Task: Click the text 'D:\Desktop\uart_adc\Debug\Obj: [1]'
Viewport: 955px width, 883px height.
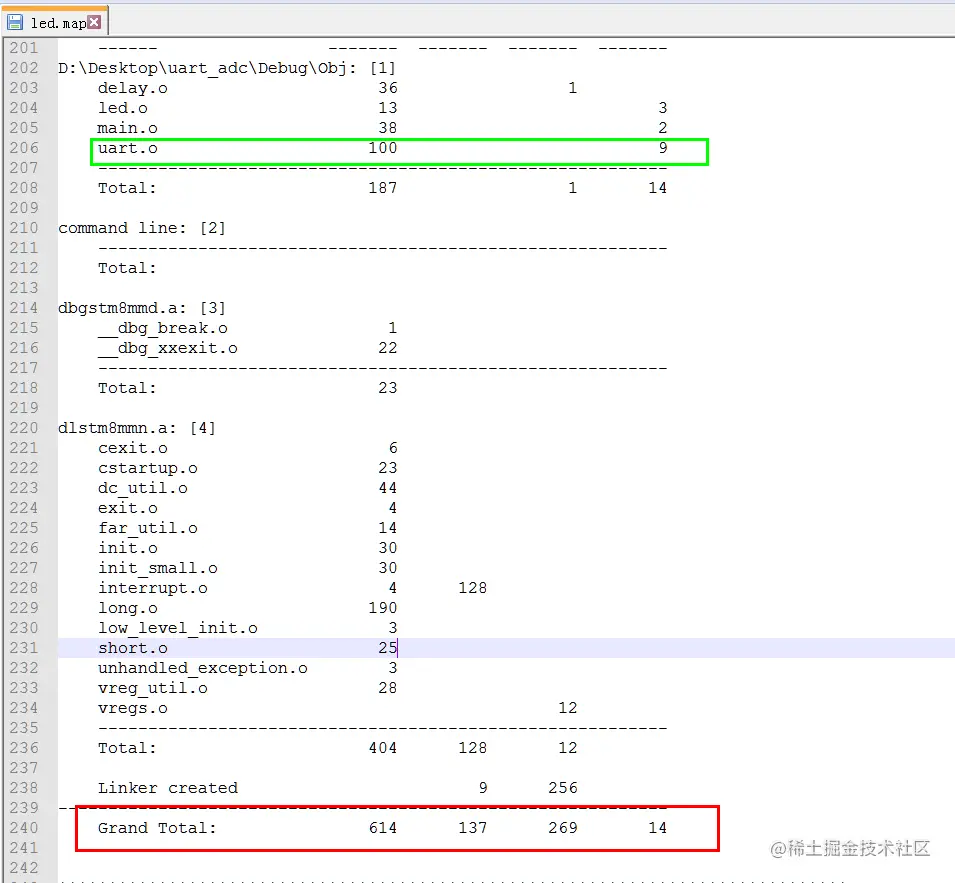Action: point(227,68)
